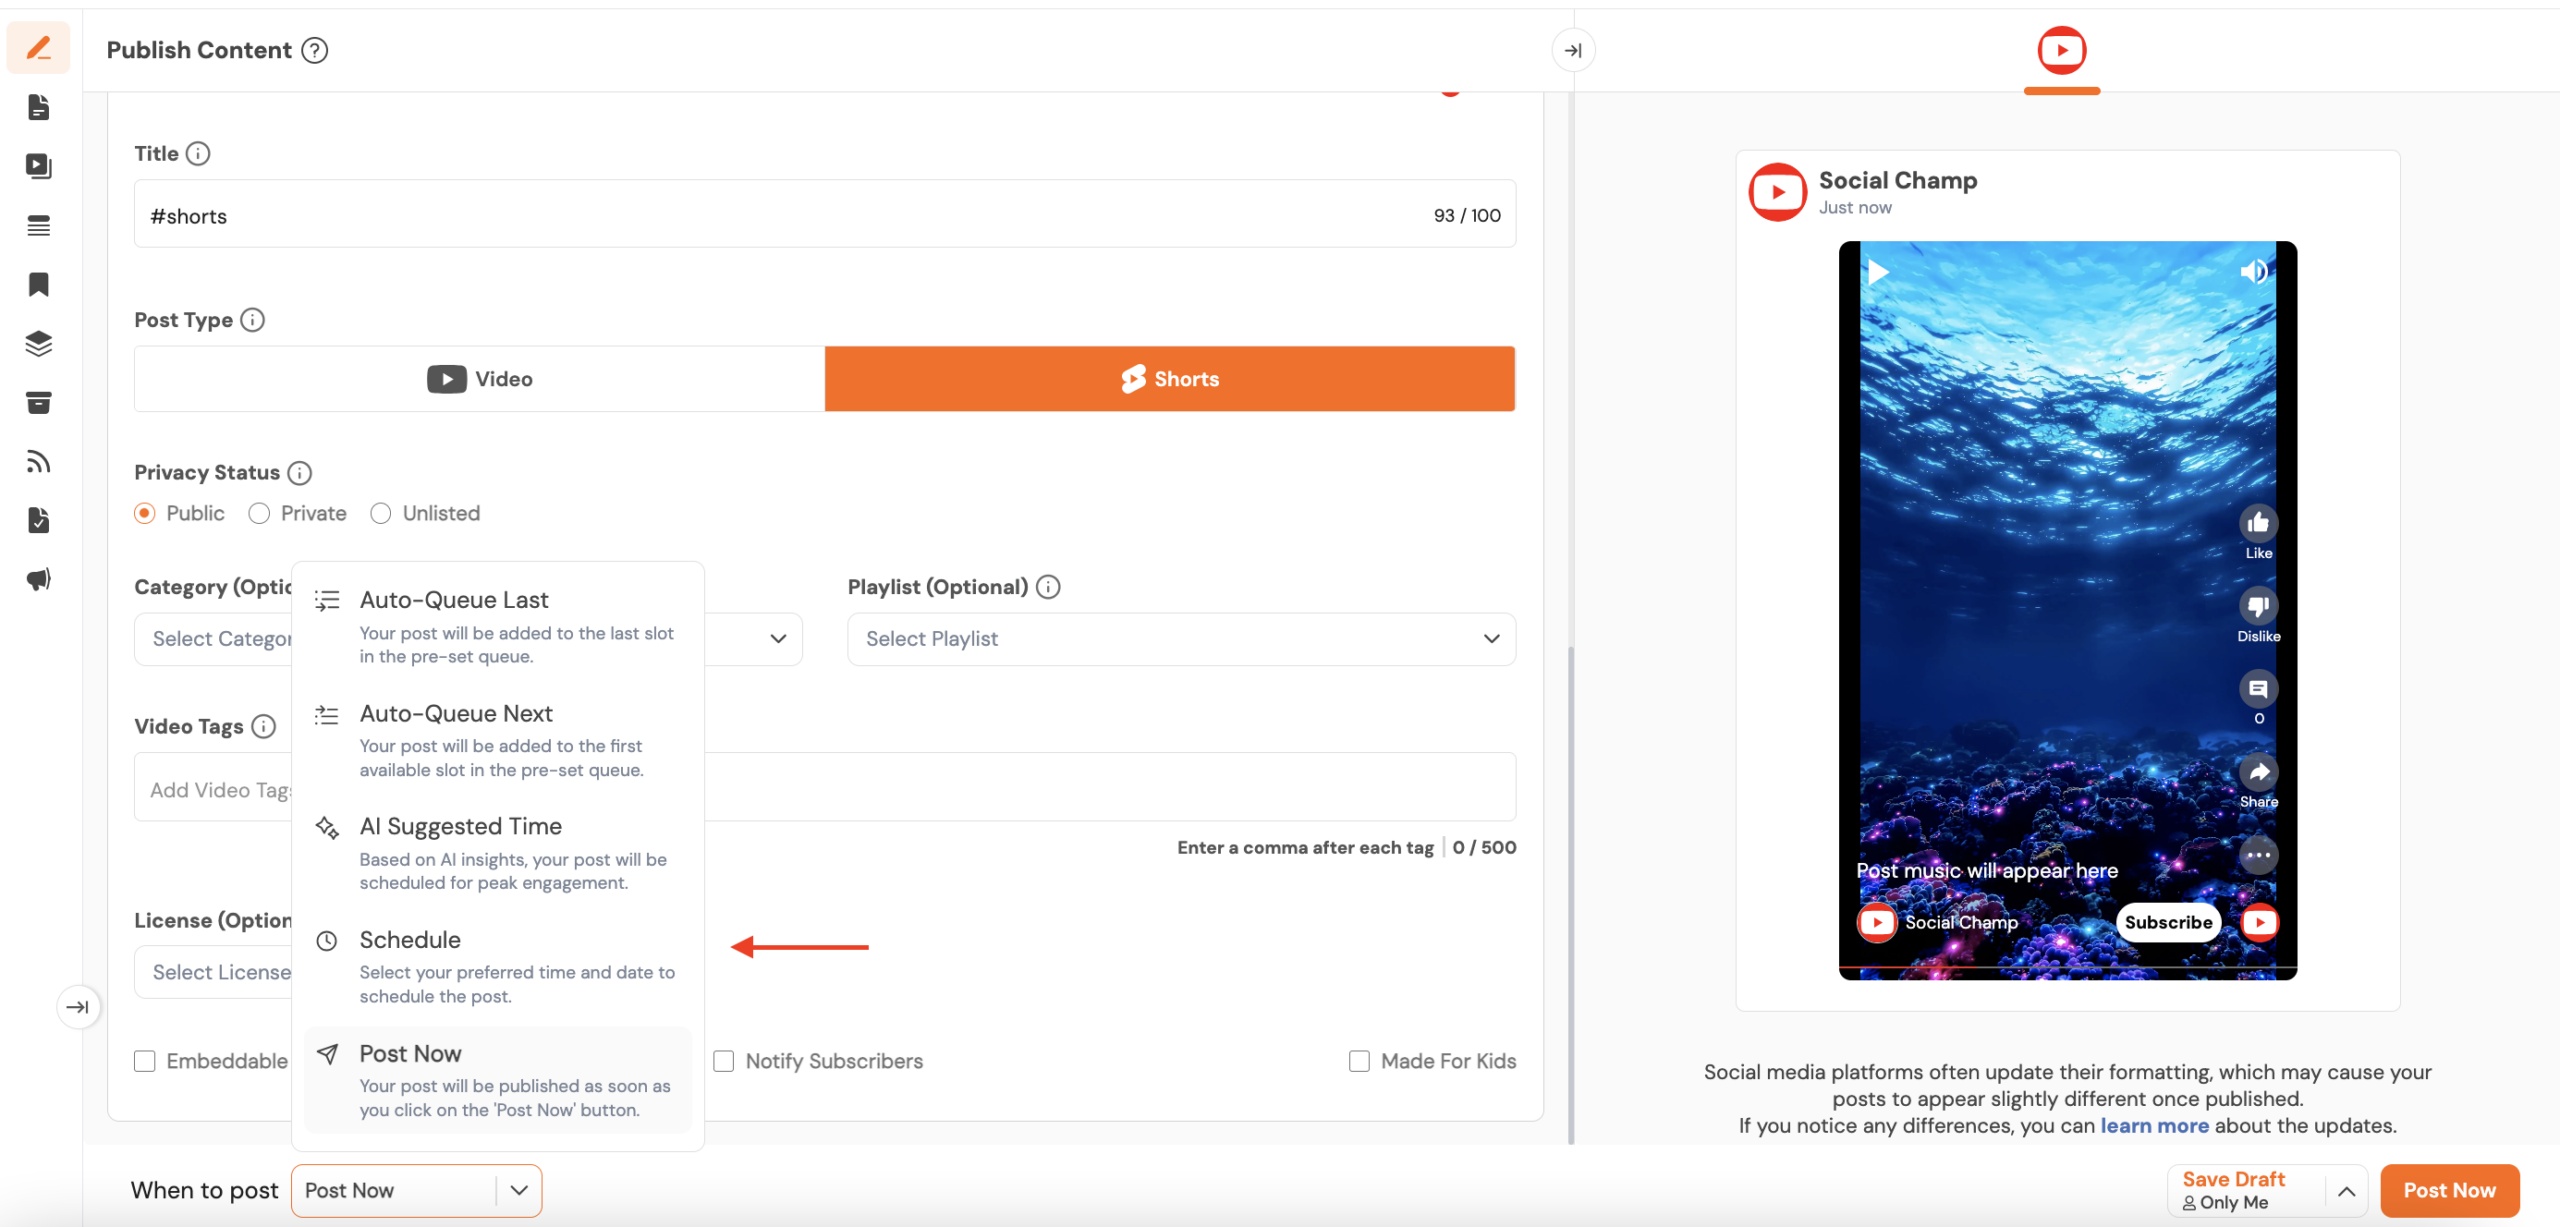Select the Private privacy radio button
The image size is (2560, 1227).
pyautogui.click(x=259, y=513)
